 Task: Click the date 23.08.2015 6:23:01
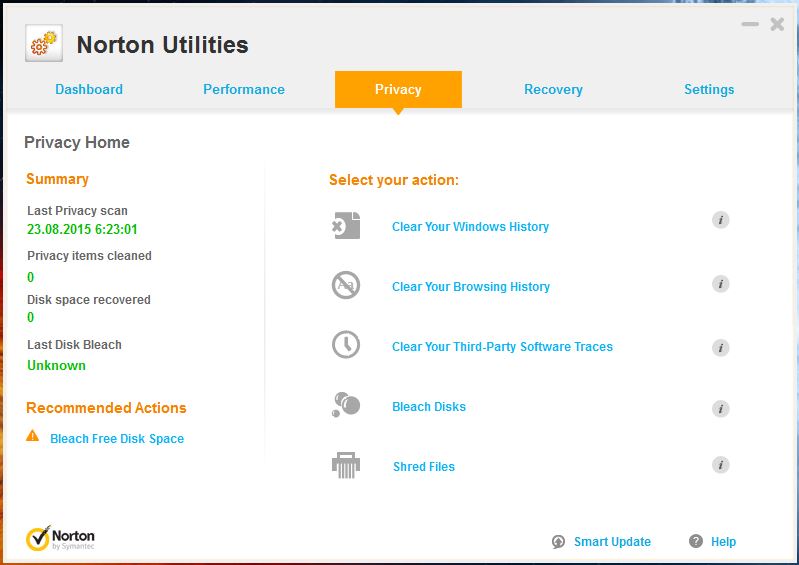click(x=82, y=229)
